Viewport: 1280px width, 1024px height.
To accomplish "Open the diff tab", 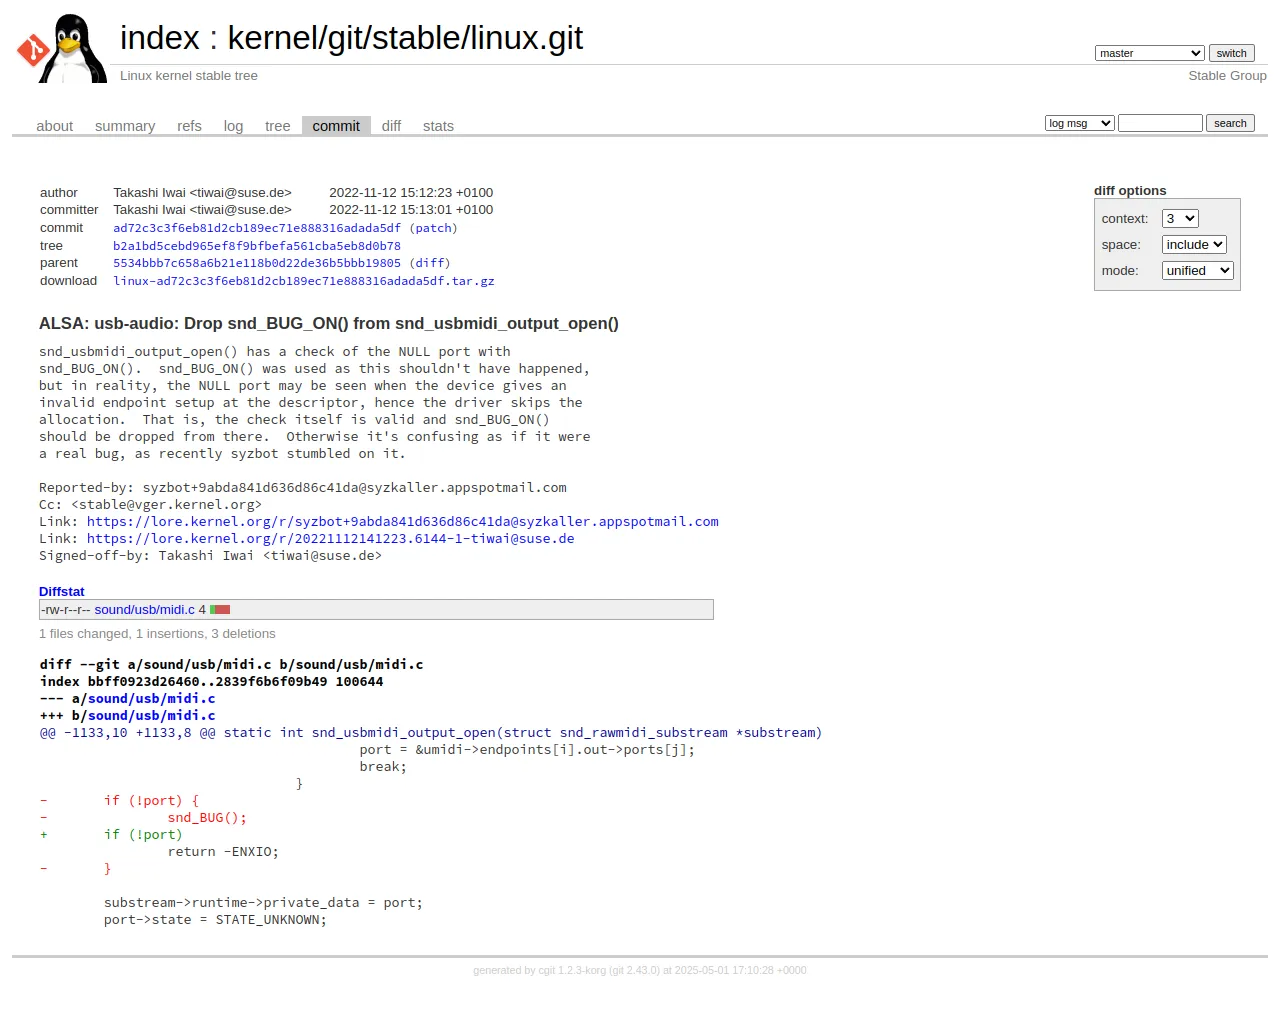I will click(x=391, y=126).
